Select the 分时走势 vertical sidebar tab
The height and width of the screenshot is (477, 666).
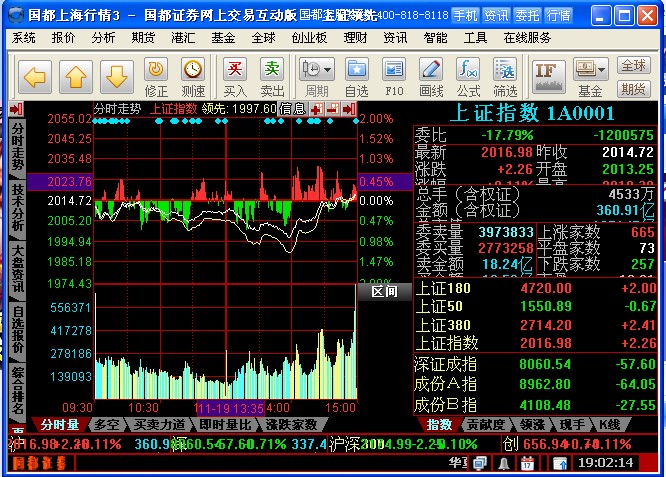tap(17, 147)
